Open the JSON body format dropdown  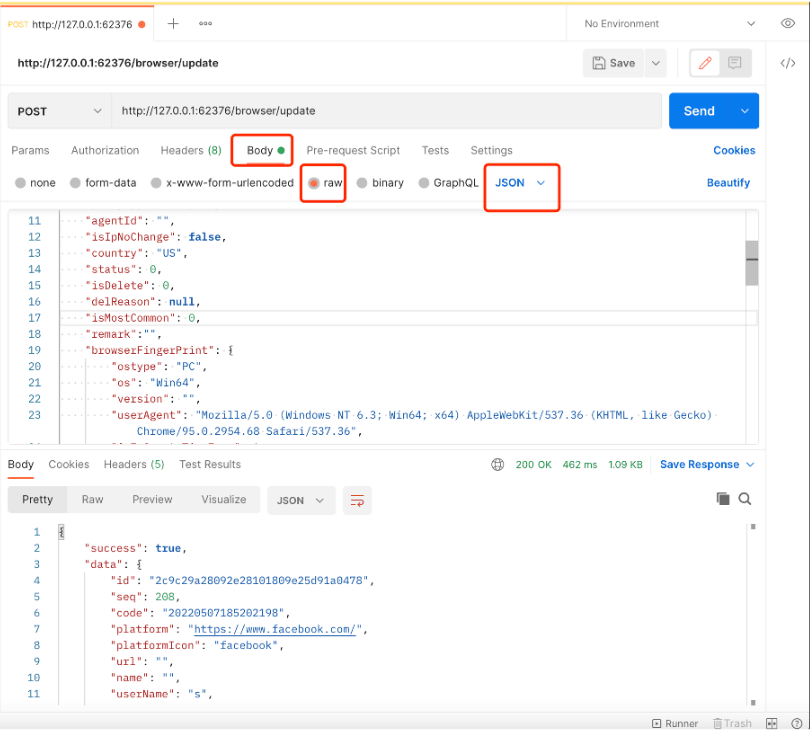[x=520, y=183]
